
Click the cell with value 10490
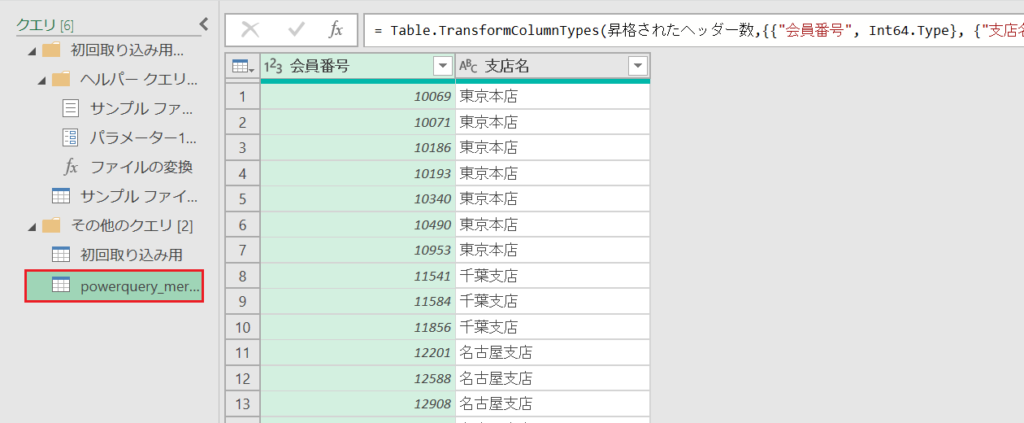click(x=358, y=225)
